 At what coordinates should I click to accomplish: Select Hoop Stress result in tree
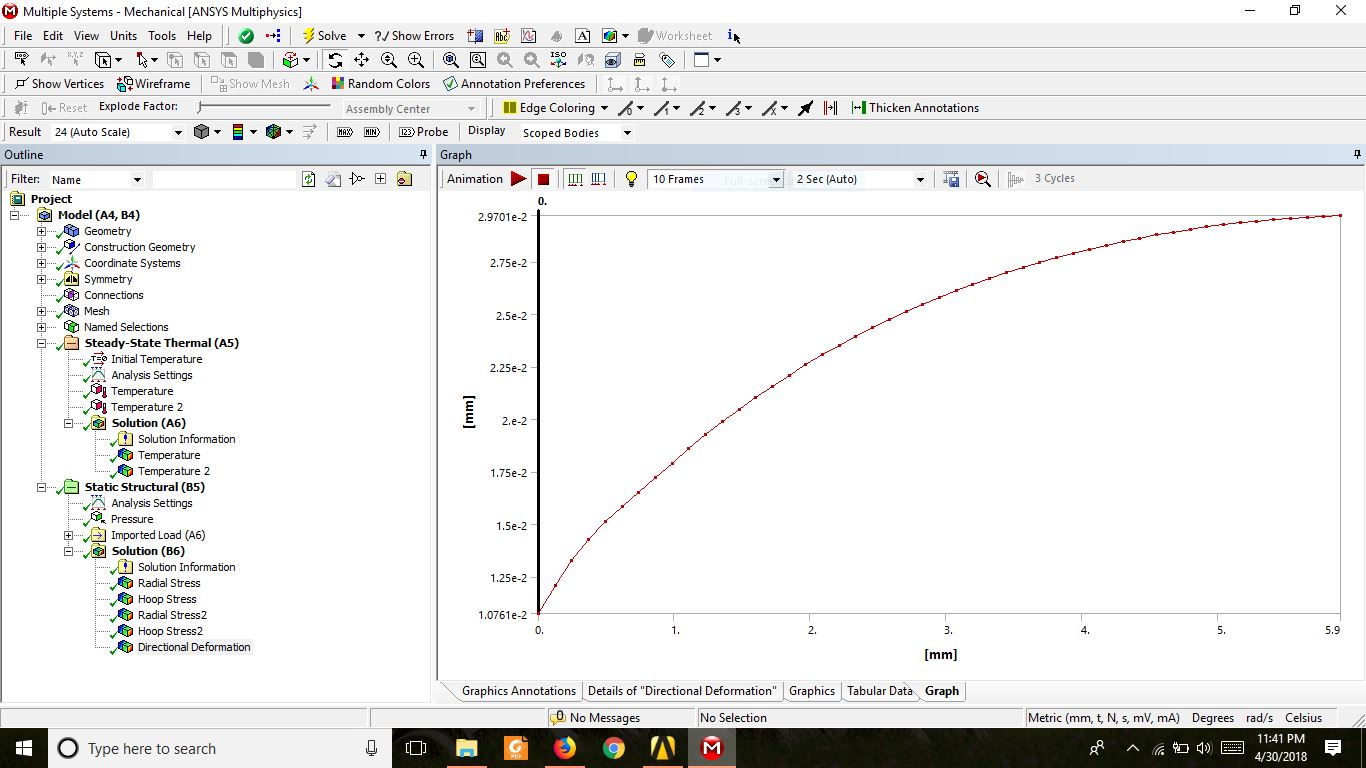(x=167, y=599)
